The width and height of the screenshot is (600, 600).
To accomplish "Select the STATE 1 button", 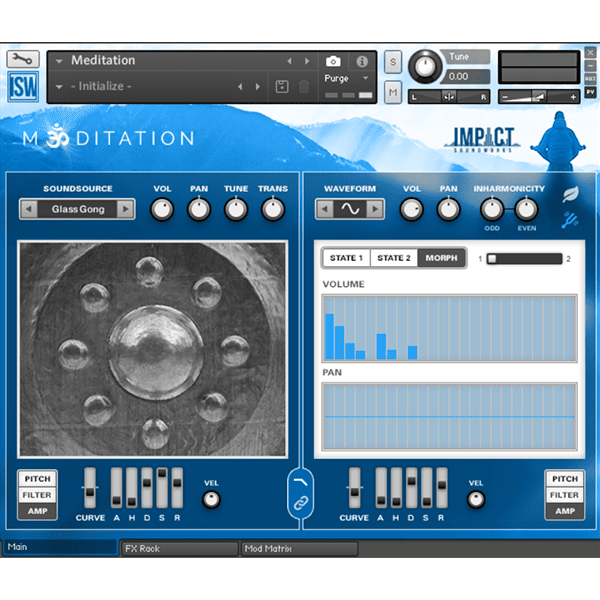I will [x=346, y=258].
